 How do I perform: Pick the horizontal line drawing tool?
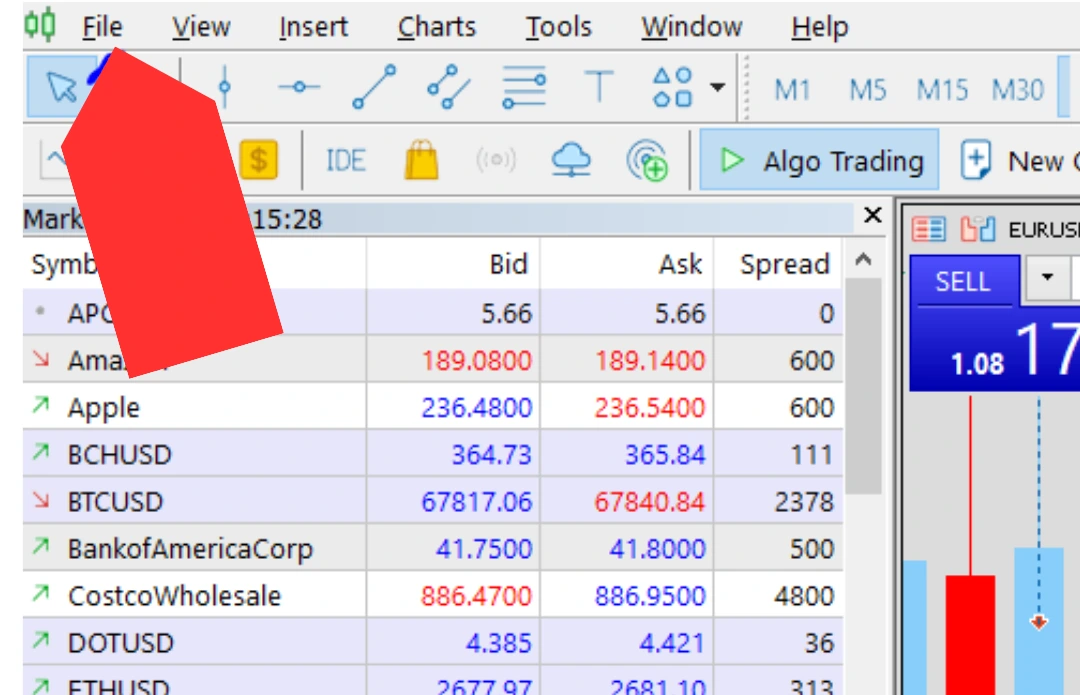click(298, 88)
